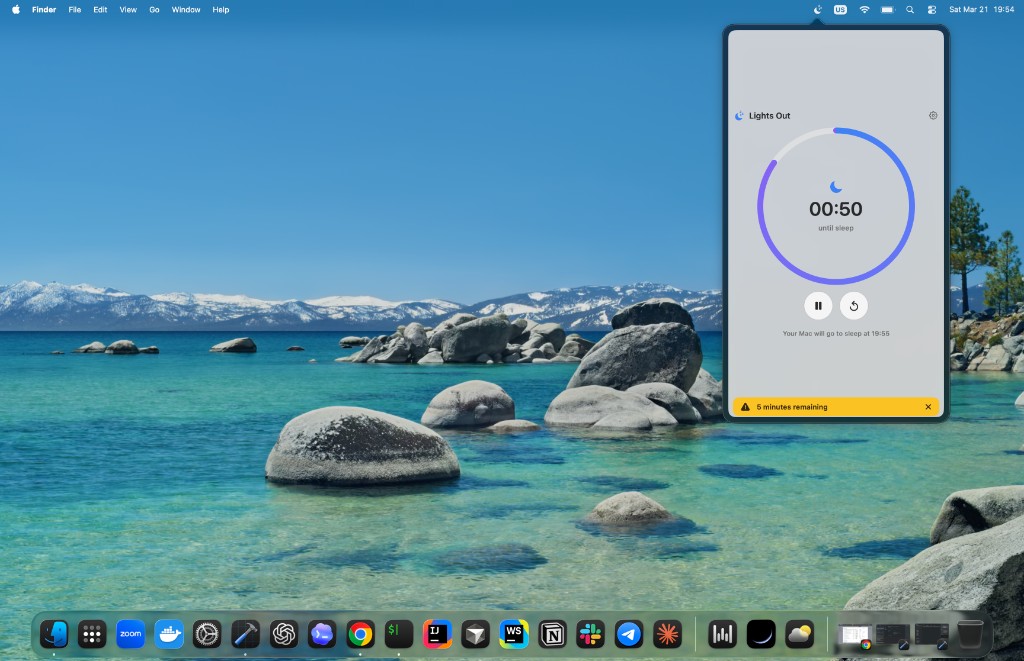This screenshot has width=1024, height=661.
Task: Reset the sleep timer countdown
Action: click(854, 306)
